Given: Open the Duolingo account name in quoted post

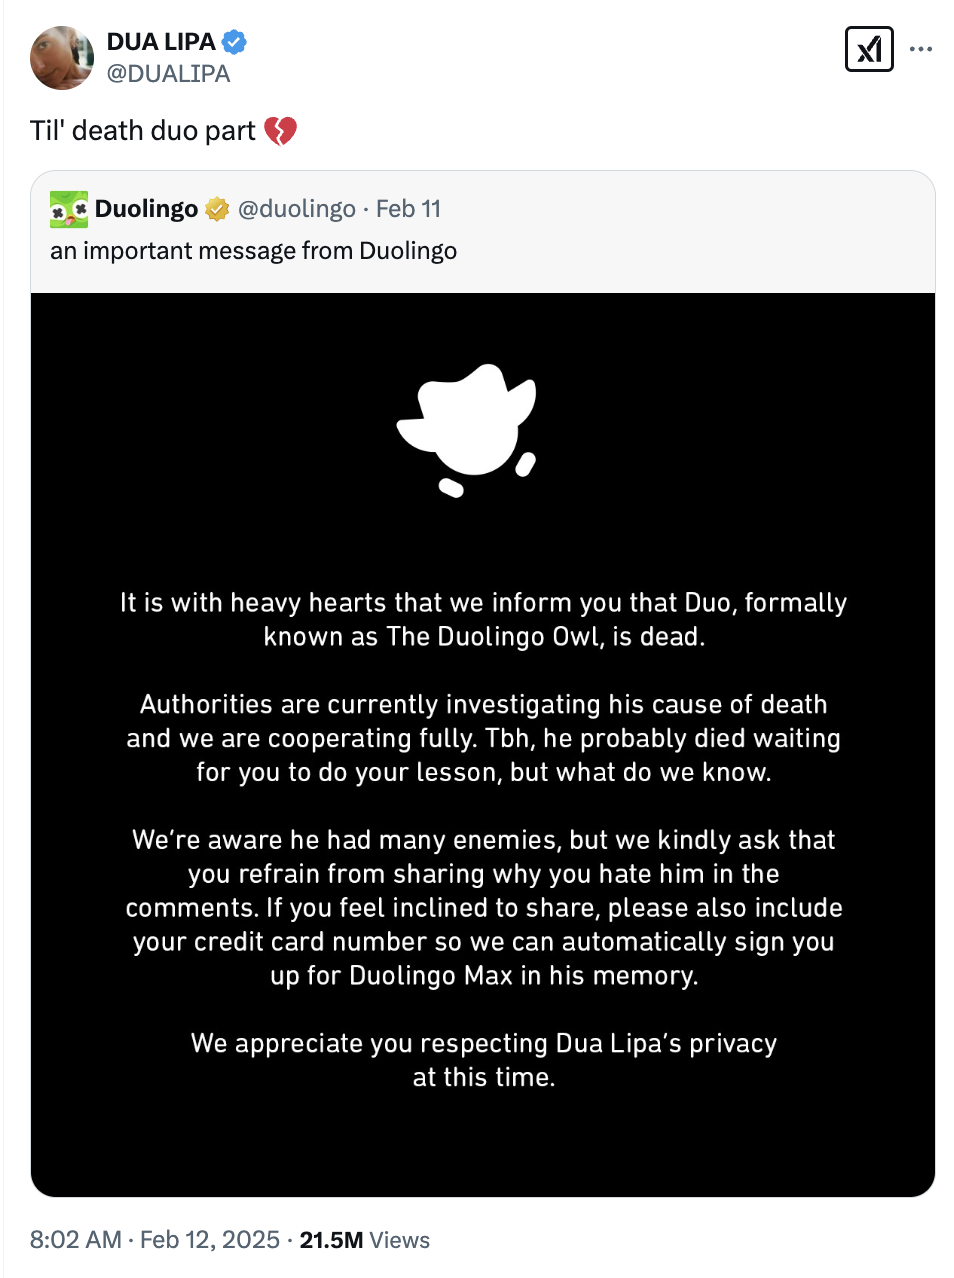Looking at the screenshot, I should (146, 209).
